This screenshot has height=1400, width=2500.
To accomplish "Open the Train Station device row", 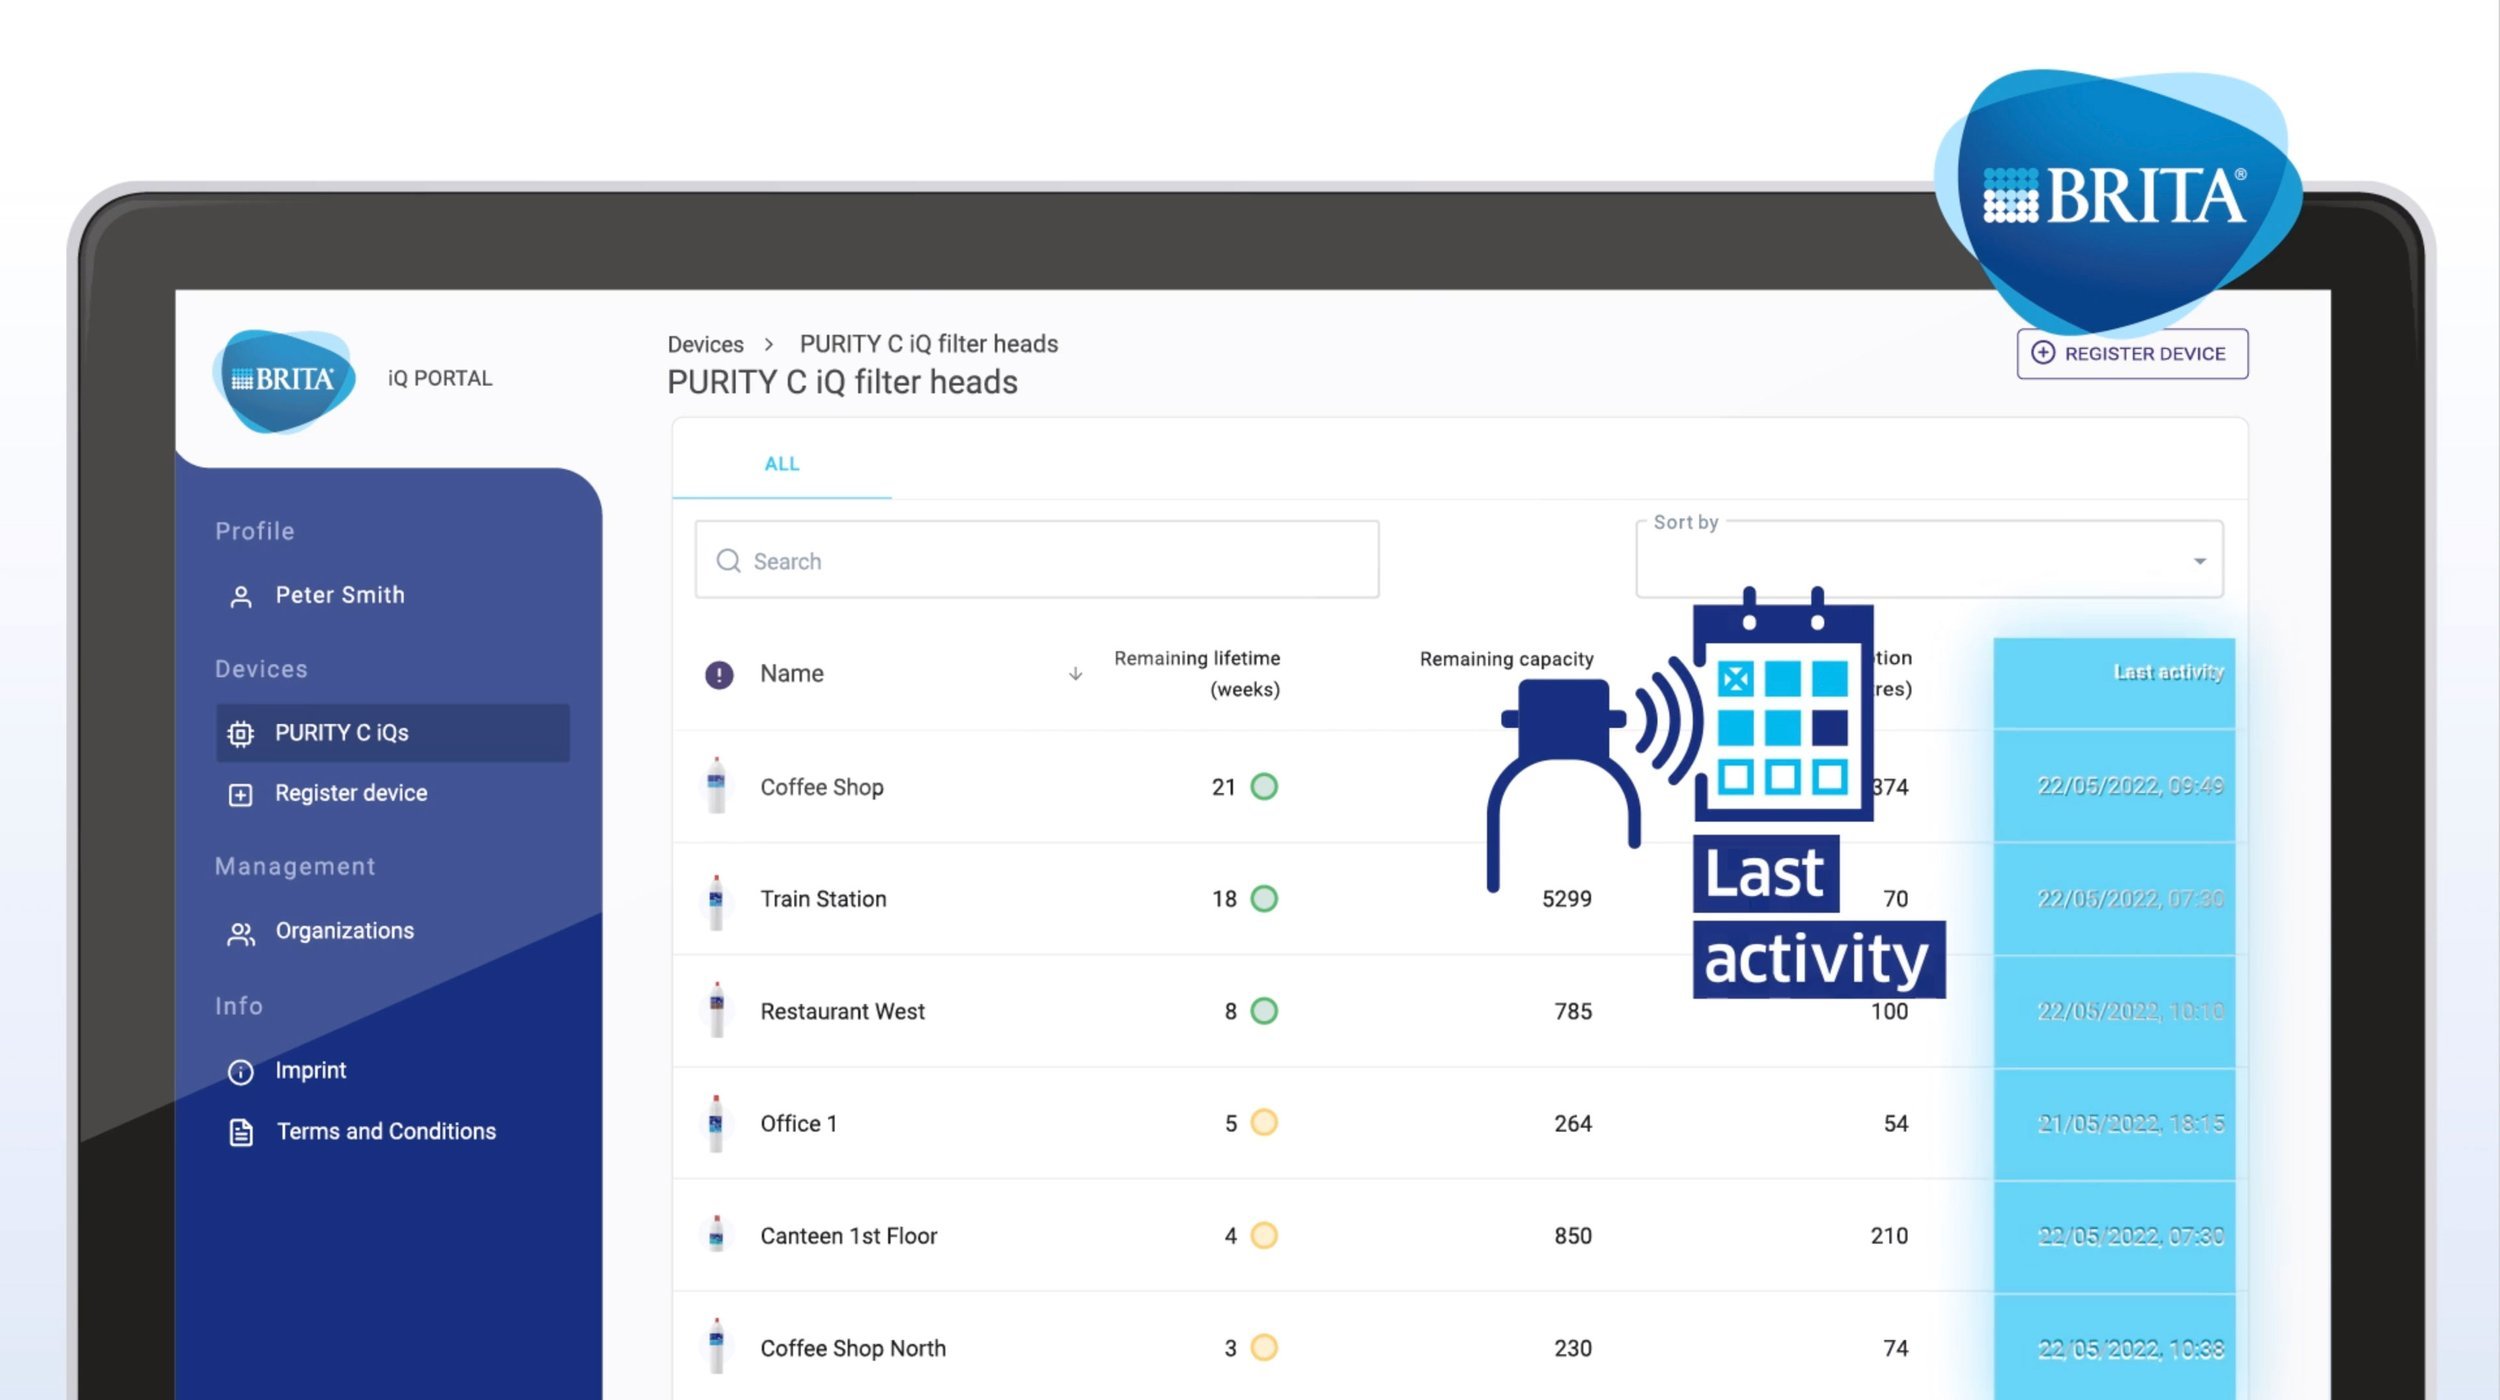I will pos(1460,898).
